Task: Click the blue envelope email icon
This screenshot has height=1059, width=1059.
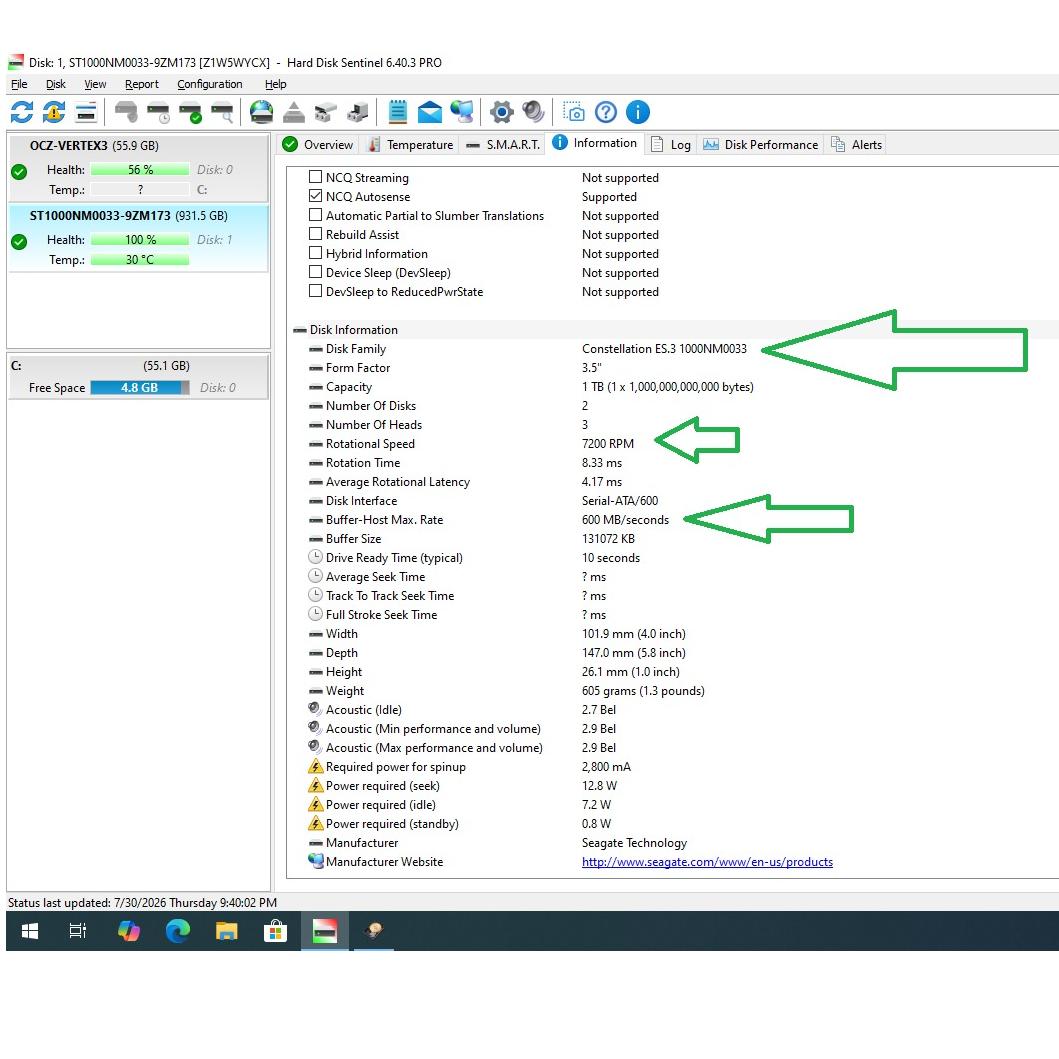Action: click(x=430, y=112)
